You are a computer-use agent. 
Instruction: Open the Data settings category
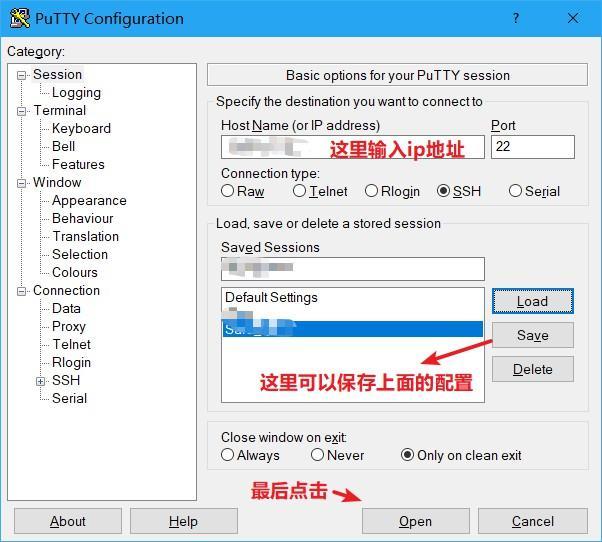(x=66, y=308)
